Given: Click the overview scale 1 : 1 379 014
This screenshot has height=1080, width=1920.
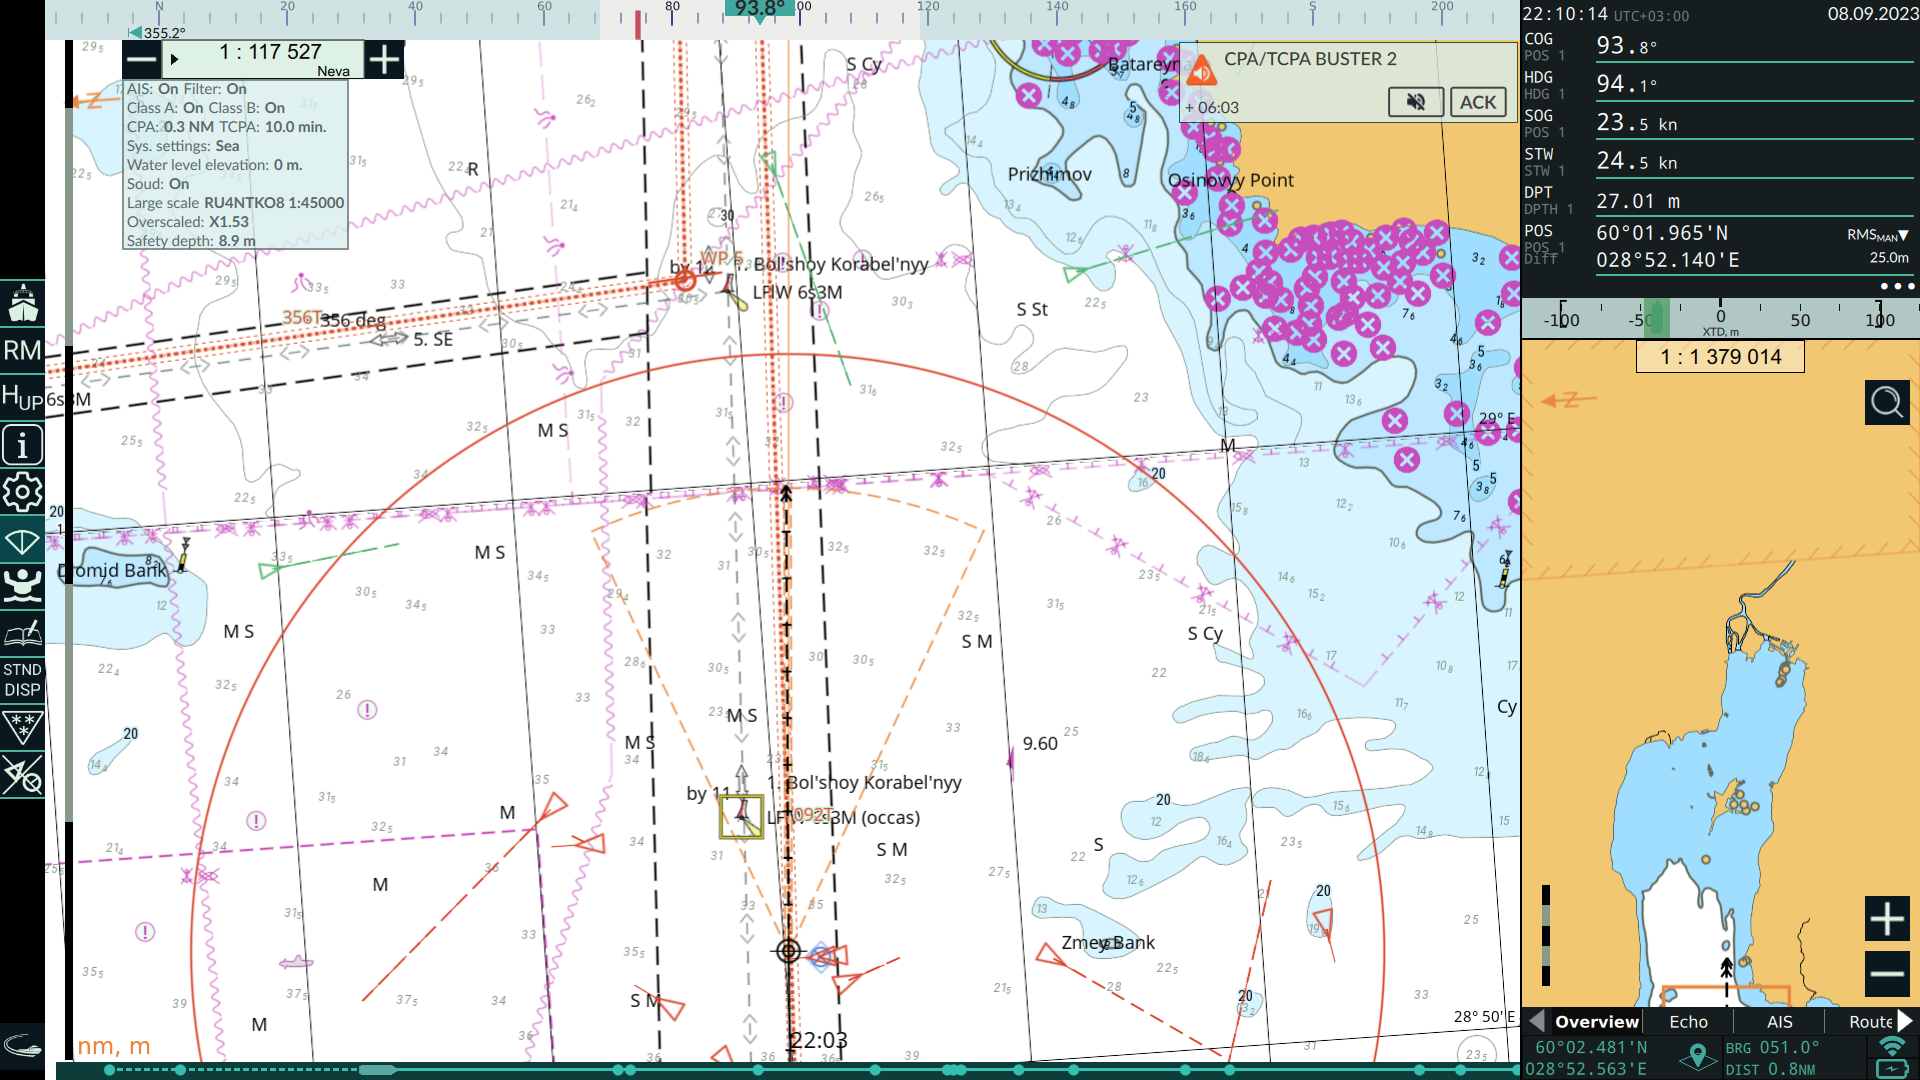Looking at the screenshot, I should click(1720, 357).
